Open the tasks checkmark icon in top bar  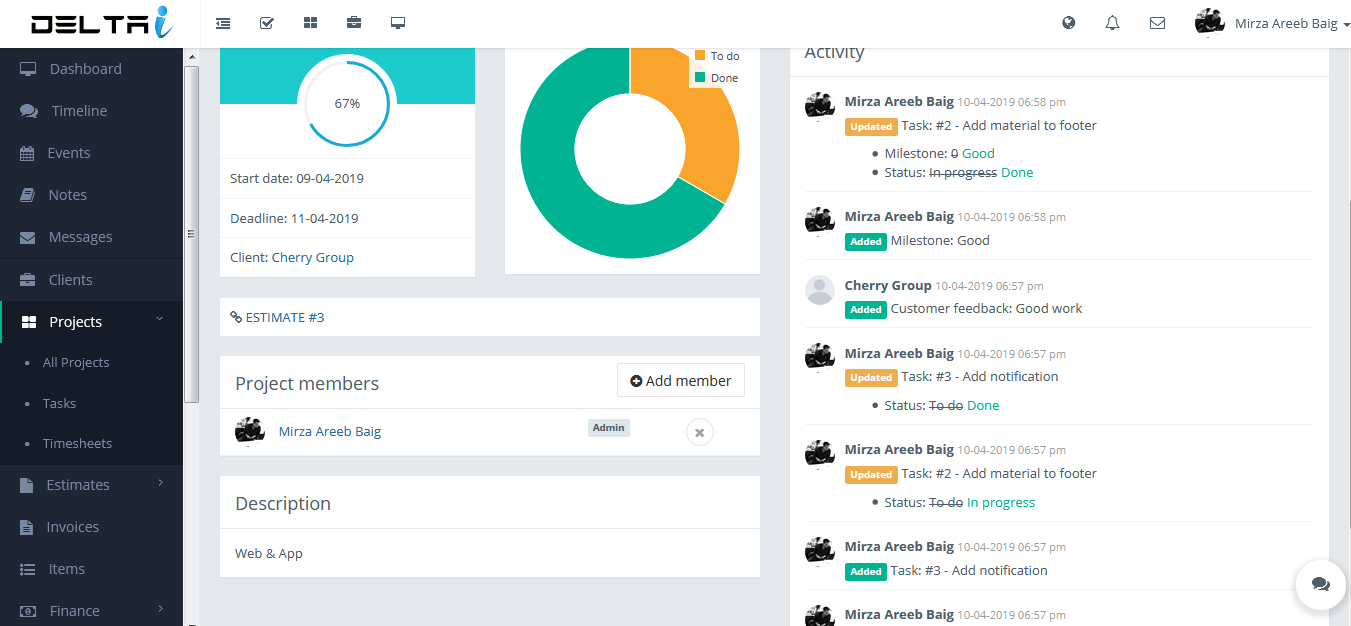(x=267, y=23)
